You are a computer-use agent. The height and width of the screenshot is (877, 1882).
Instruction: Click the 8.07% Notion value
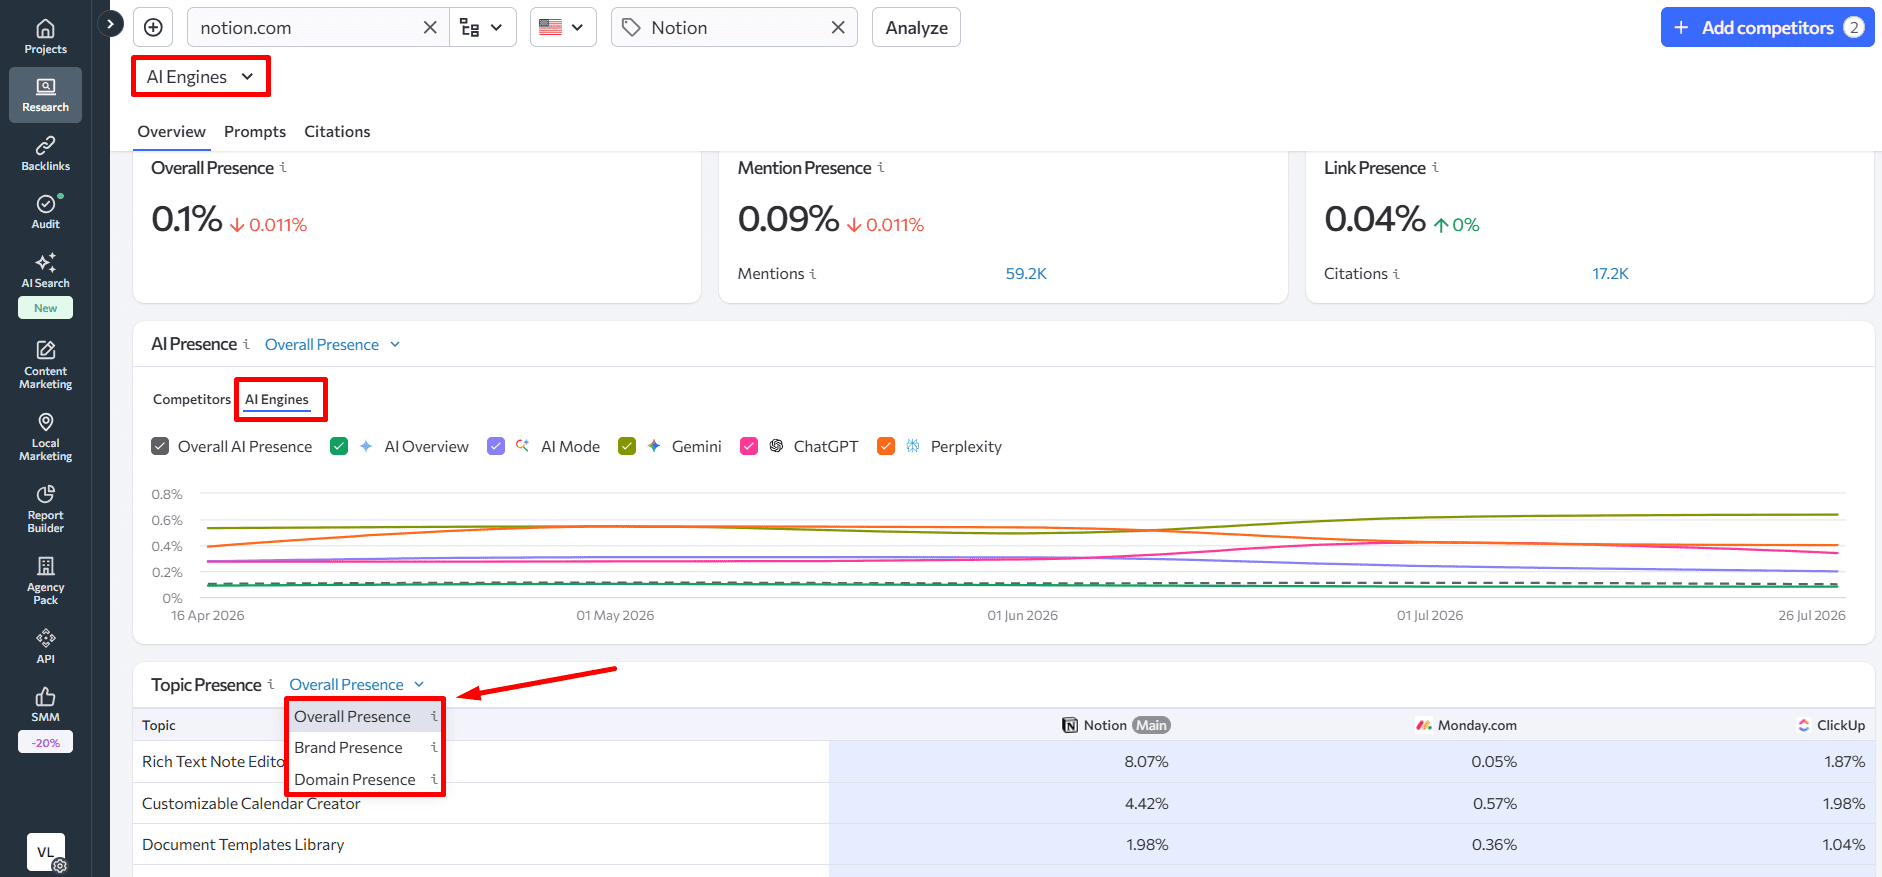click(x=1146, y=761)
